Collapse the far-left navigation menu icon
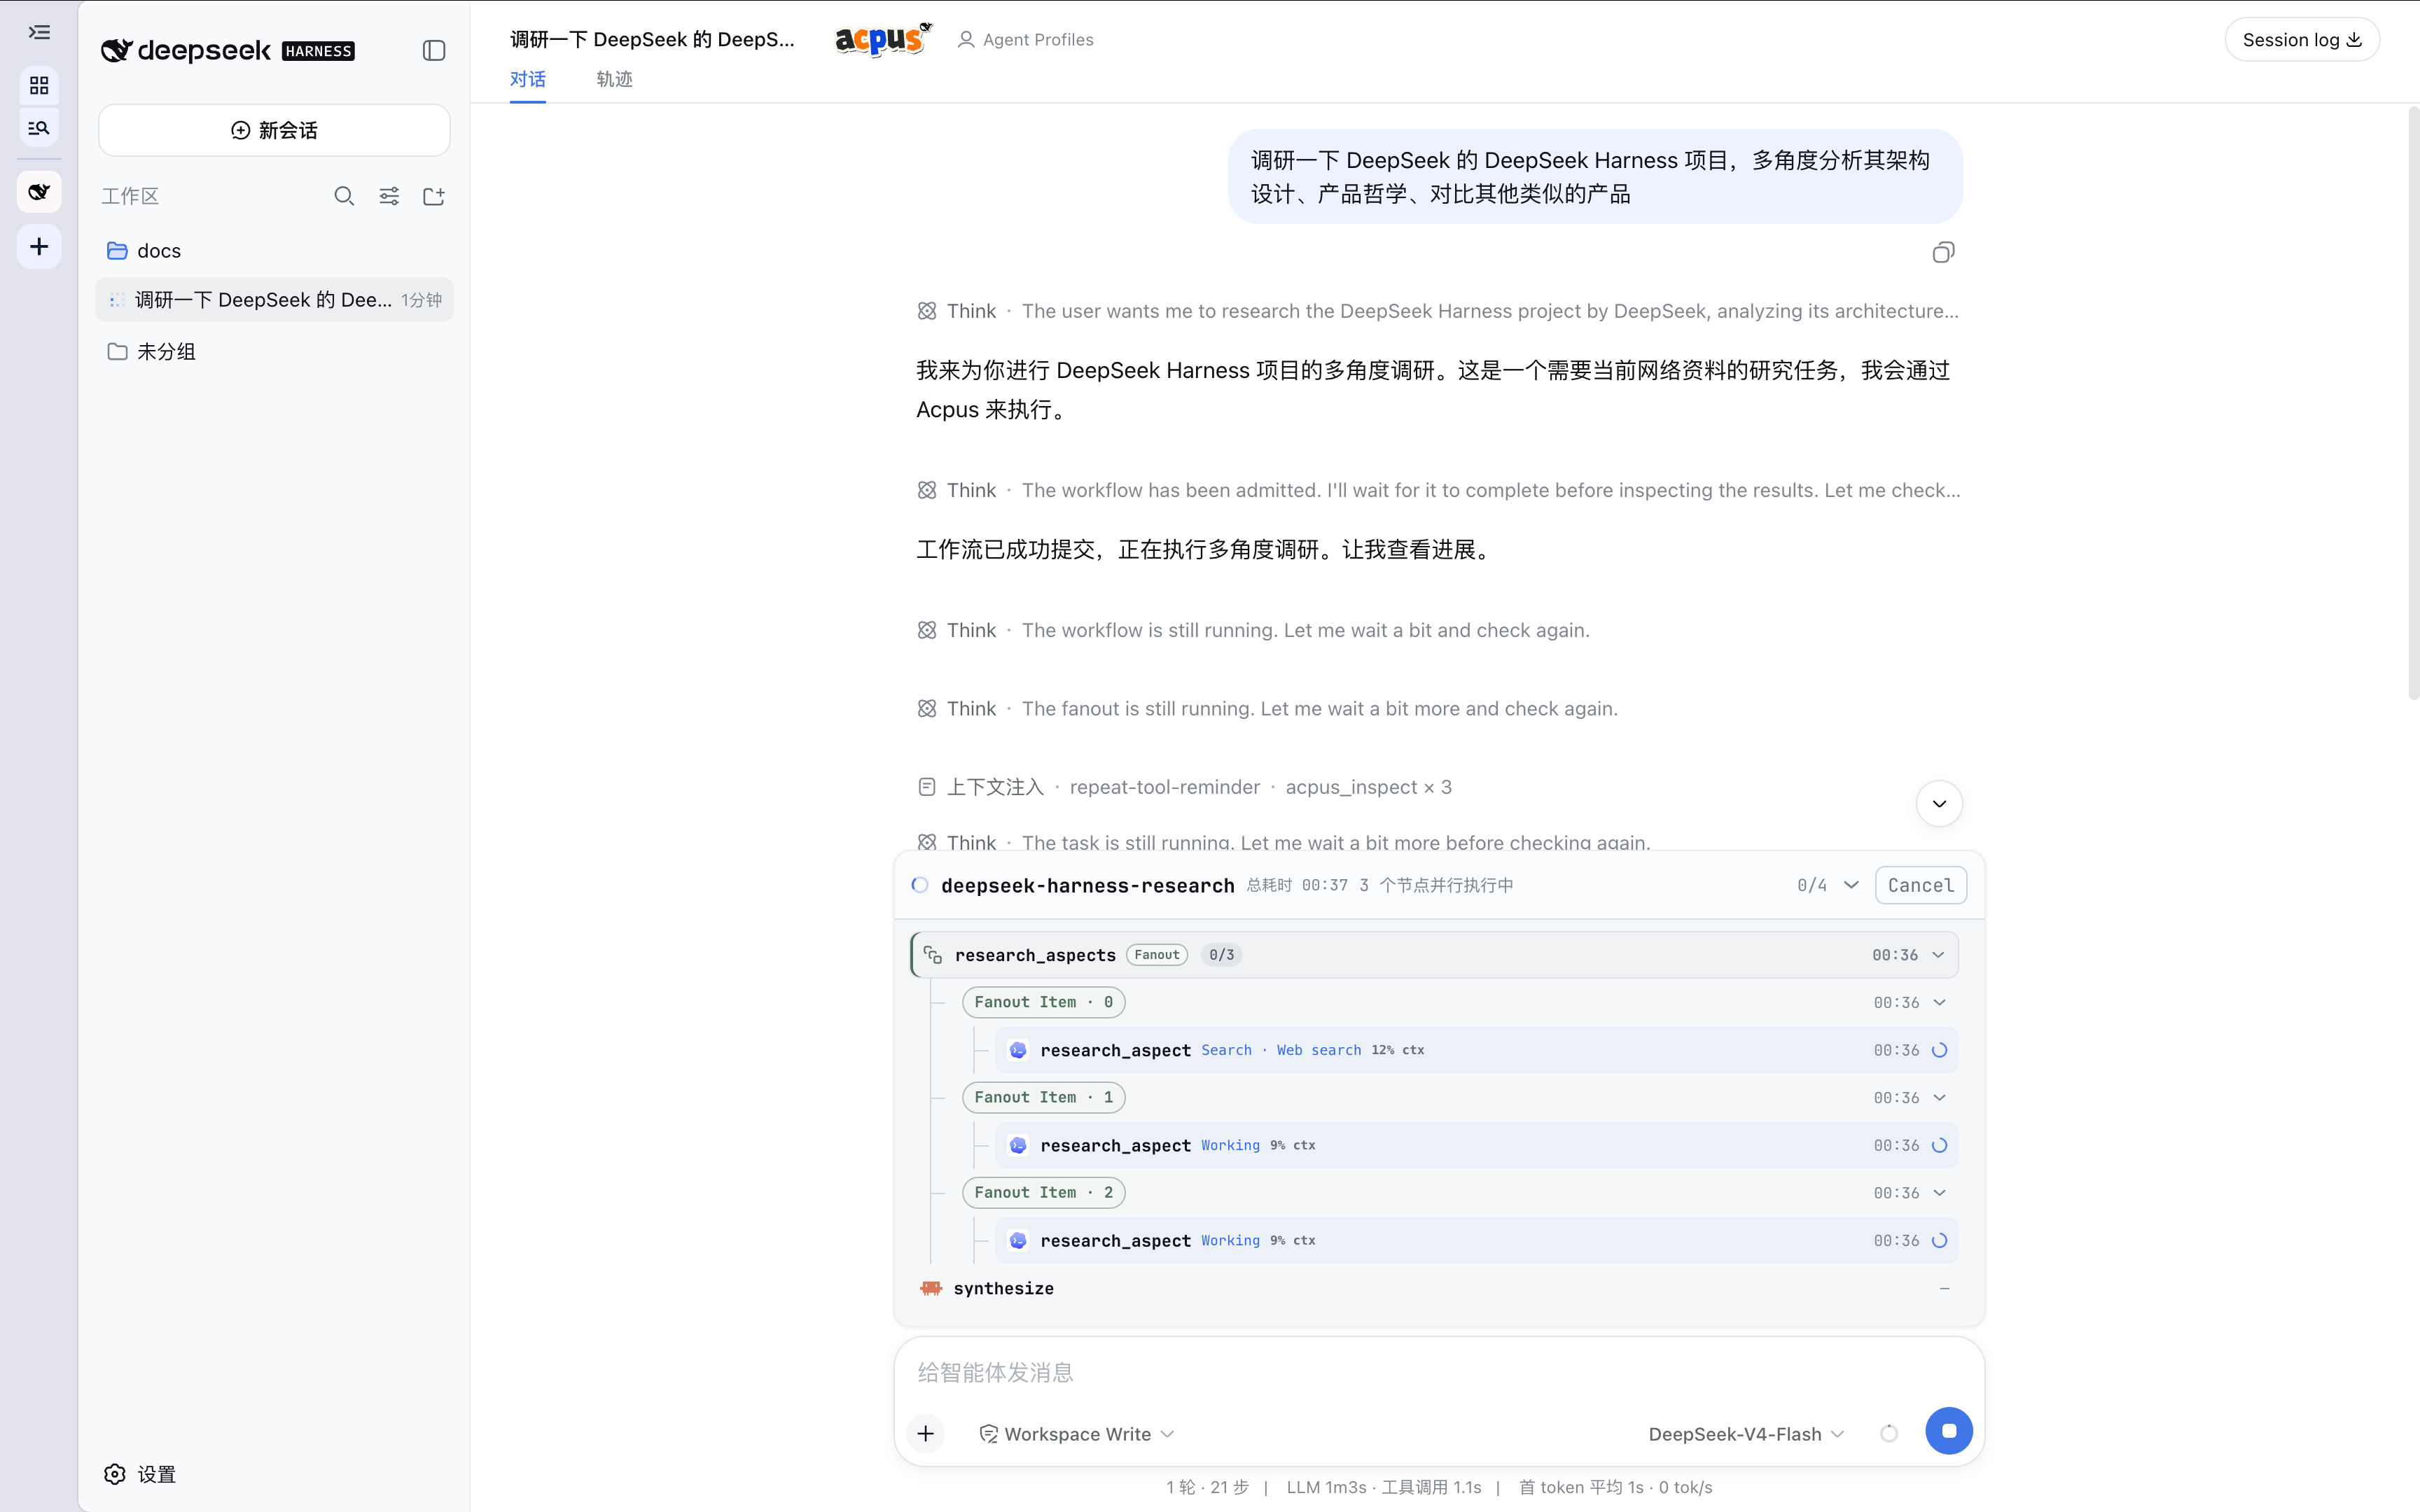2420x1512 pixels. click(x=39, y=33)
